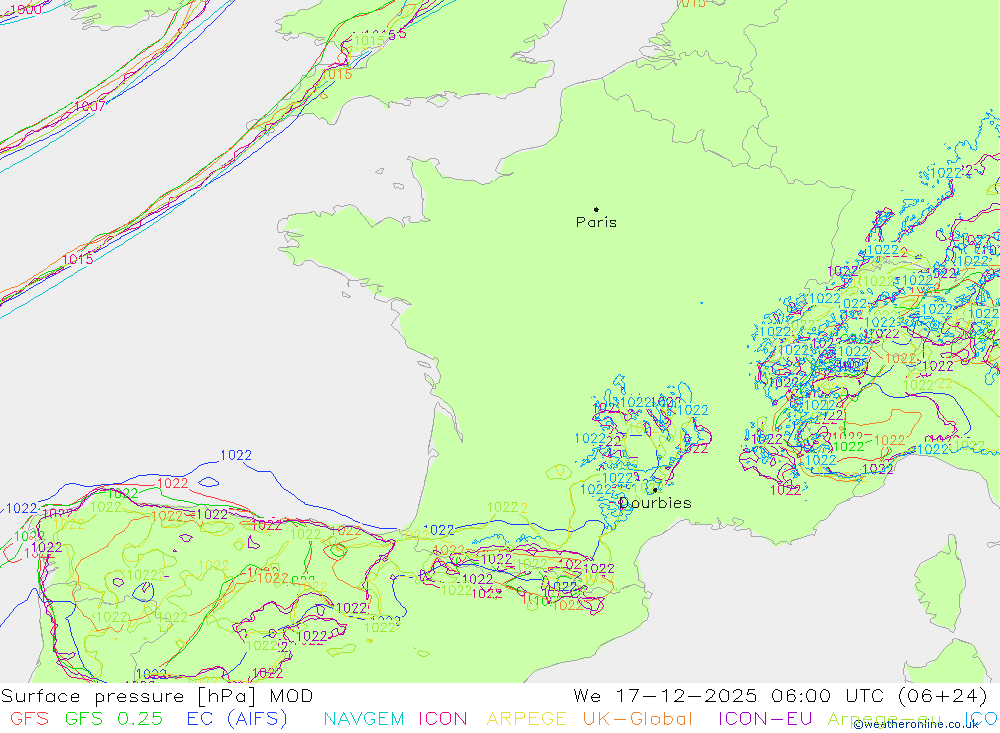This screenshot has width=1000, height=733.
Task: Select the yellow ARPEGE legend entry
Action: click(x=526, y=719)
